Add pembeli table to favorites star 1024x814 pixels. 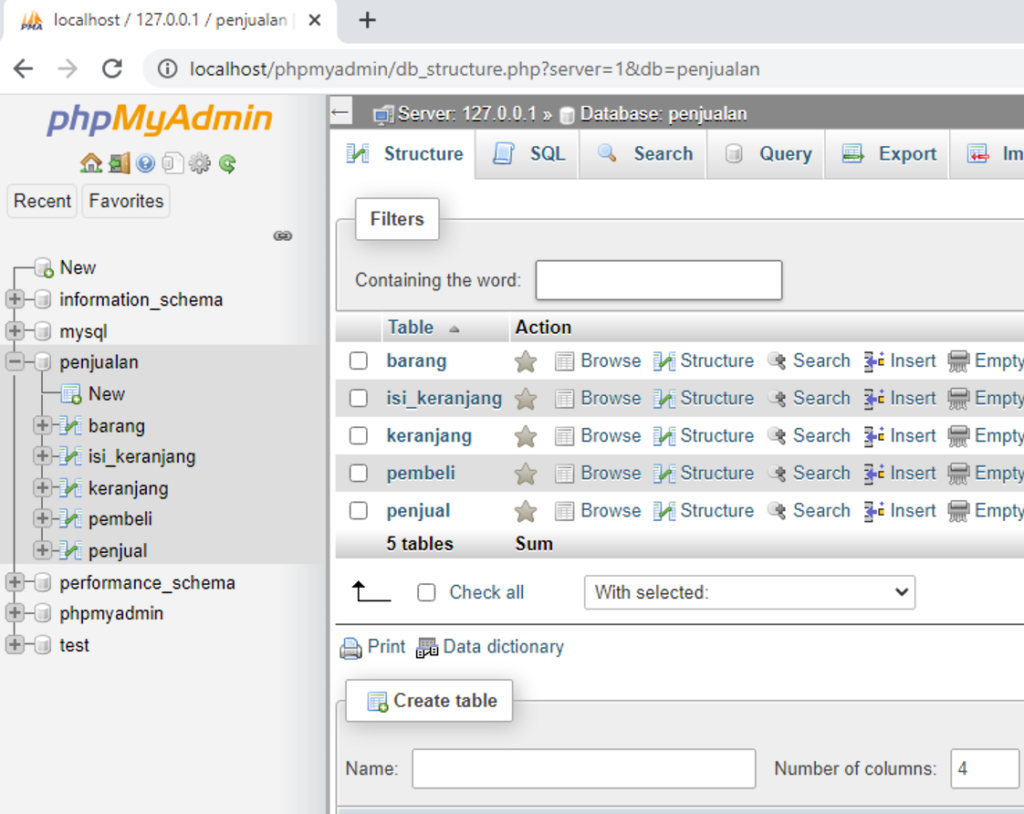click(x=526, y=474)
